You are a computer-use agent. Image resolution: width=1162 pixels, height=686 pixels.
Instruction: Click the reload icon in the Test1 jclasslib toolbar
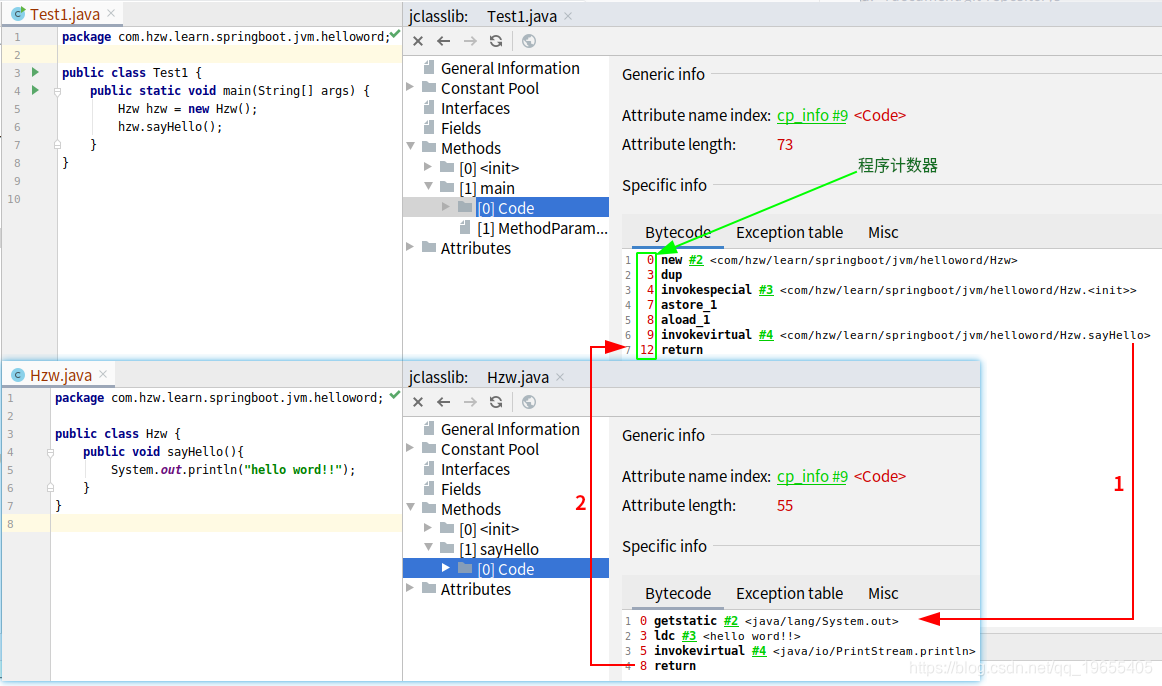pos(496,41)
